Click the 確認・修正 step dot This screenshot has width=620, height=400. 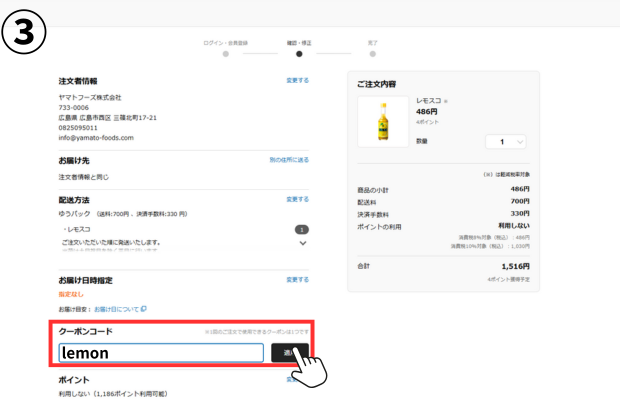[x=299, y=54]
